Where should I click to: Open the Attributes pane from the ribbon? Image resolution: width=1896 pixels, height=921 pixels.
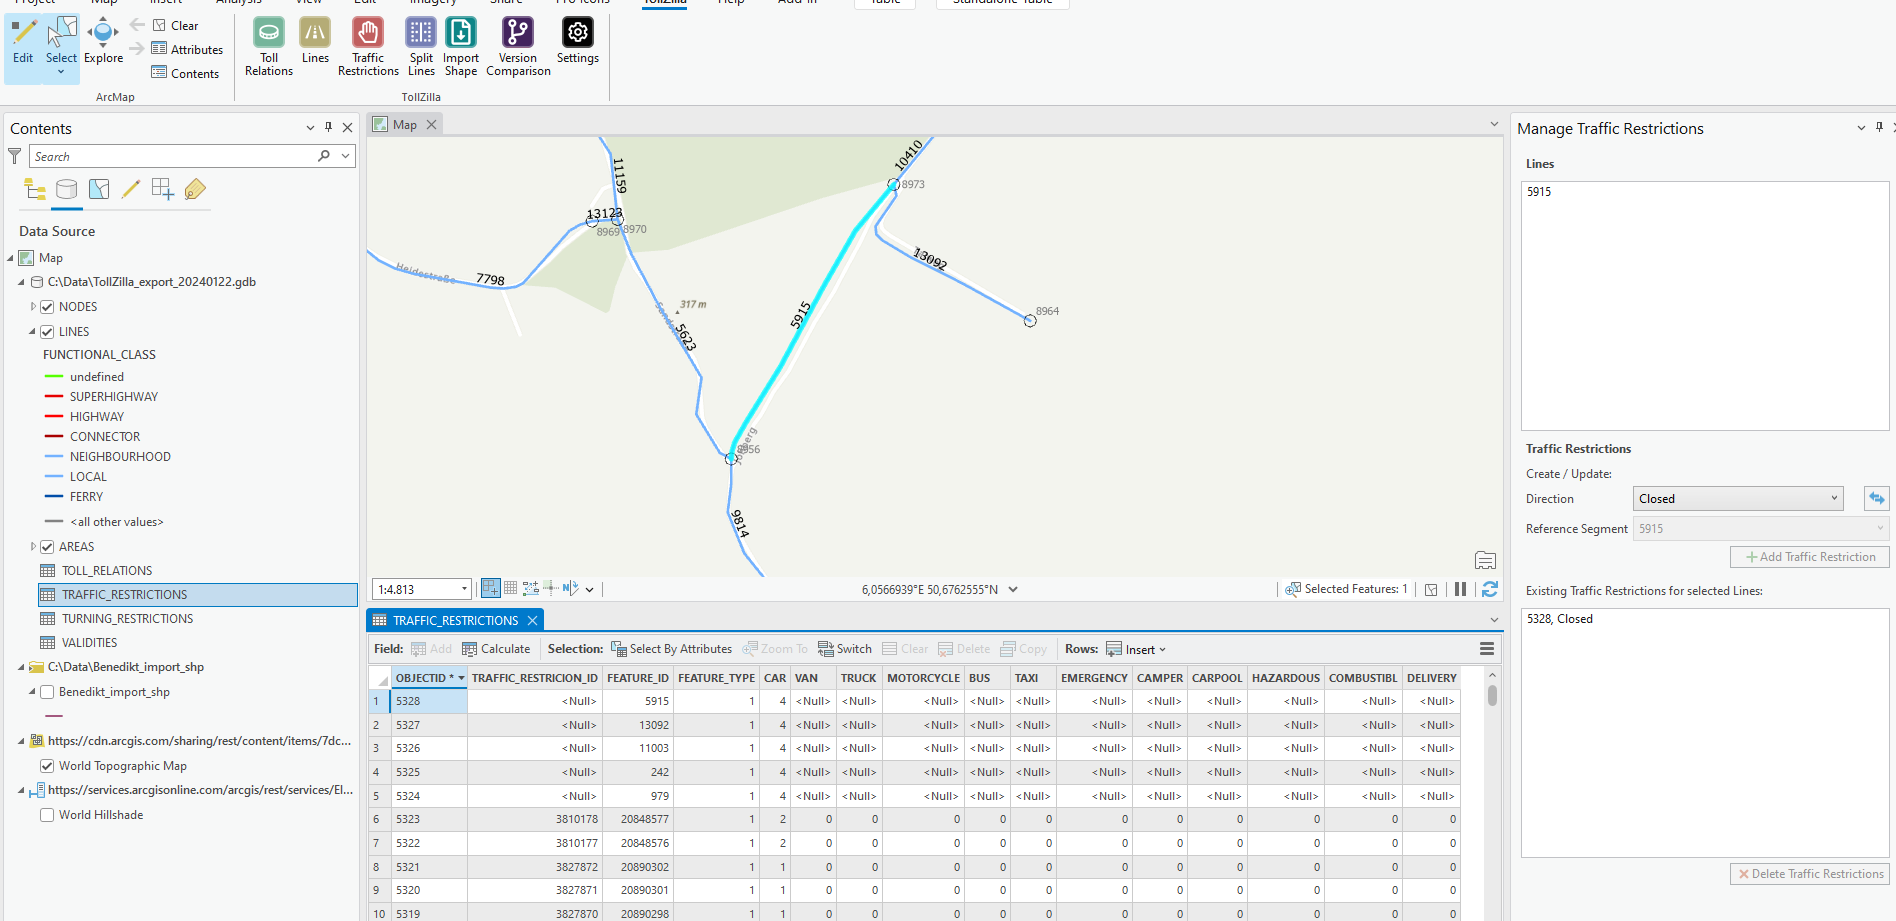[187, 49]
